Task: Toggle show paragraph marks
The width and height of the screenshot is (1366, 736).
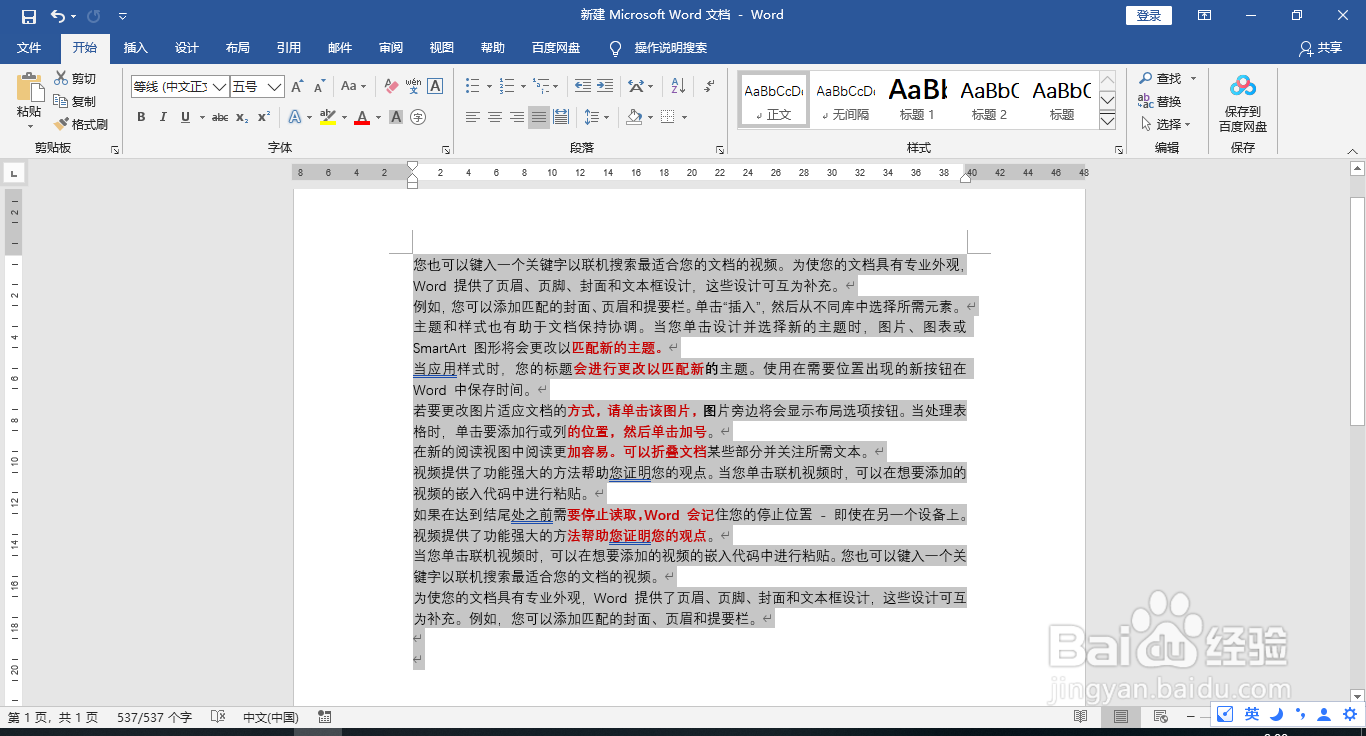Action: tap(707, 87)
